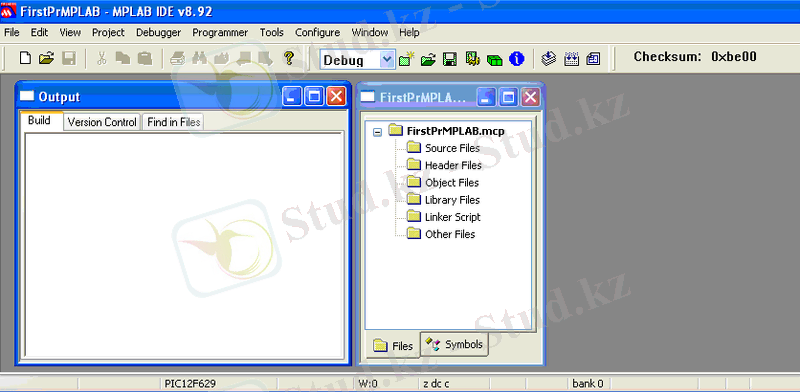Maximize the FirstPrMPLA... project window

(x=508, y=96)
